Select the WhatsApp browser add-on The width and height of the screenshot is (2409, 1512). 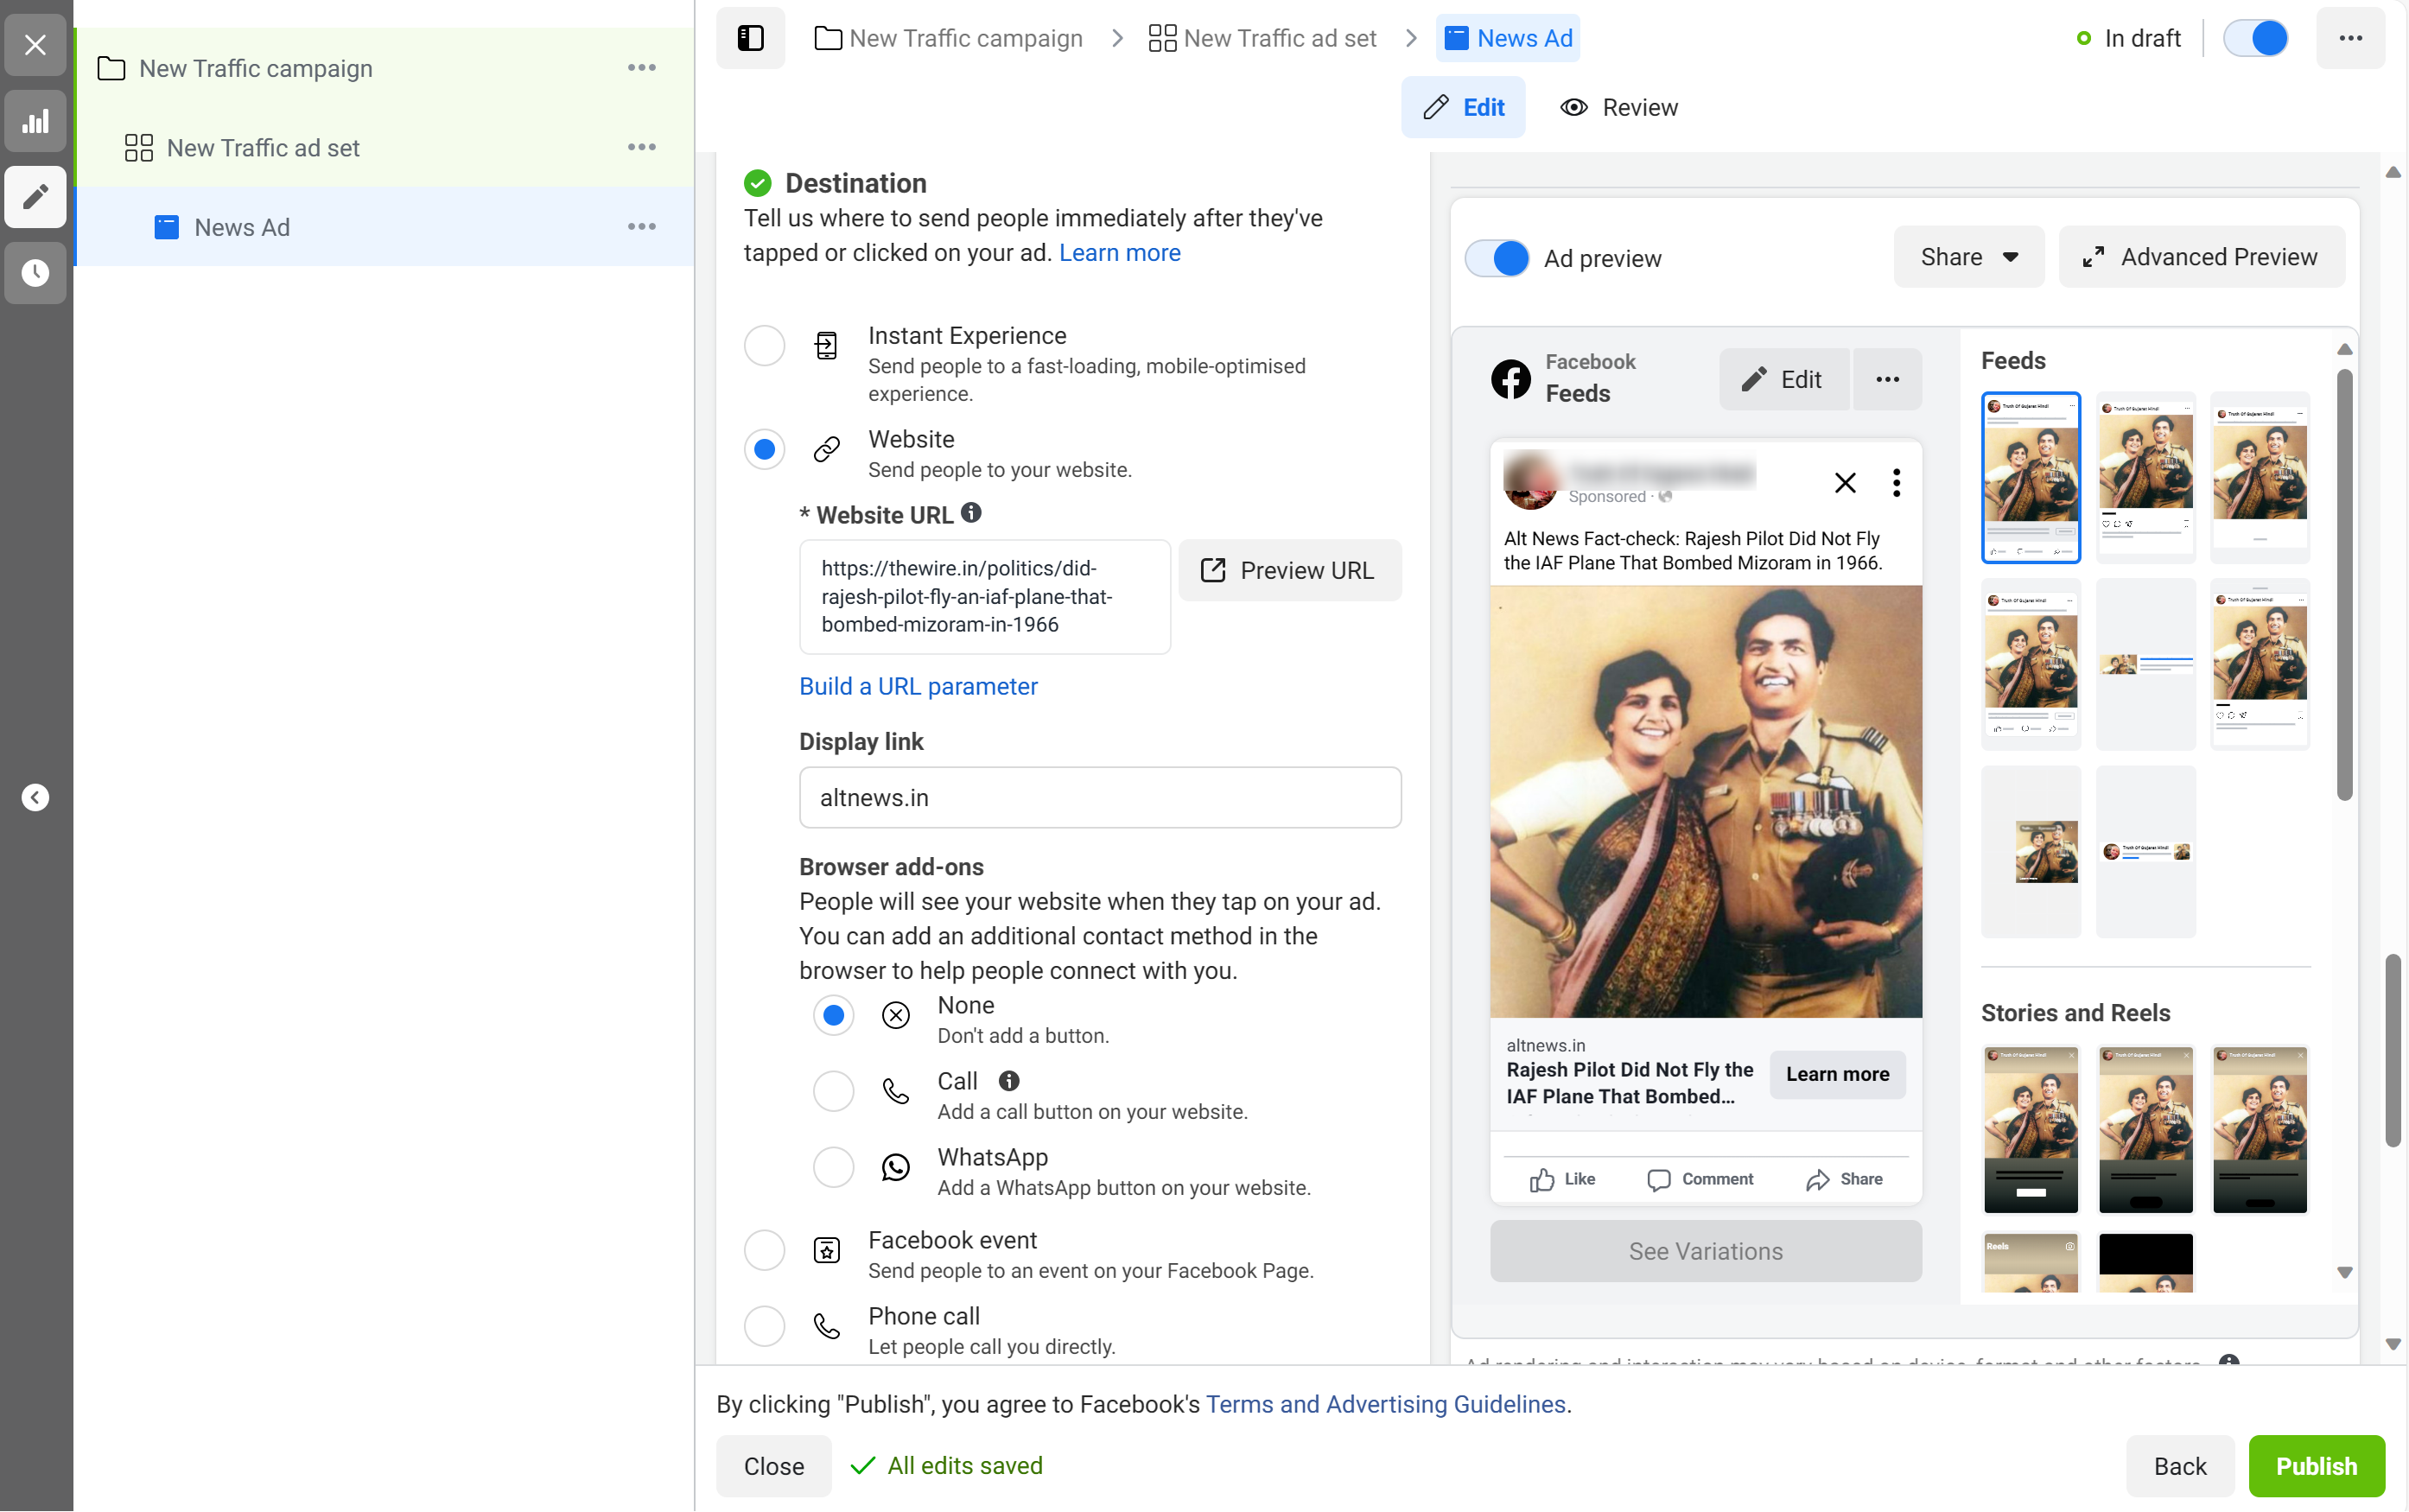click(833, 1167)
